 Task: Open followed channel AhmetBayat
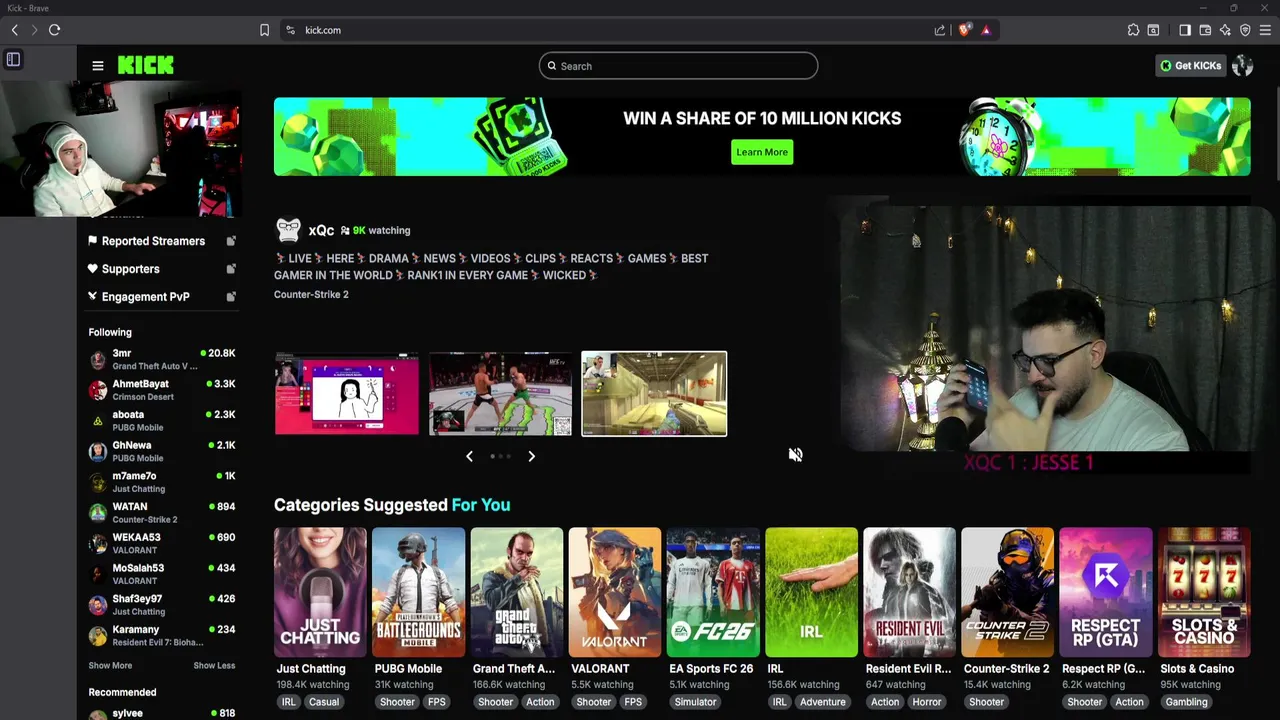click(161, 390)
